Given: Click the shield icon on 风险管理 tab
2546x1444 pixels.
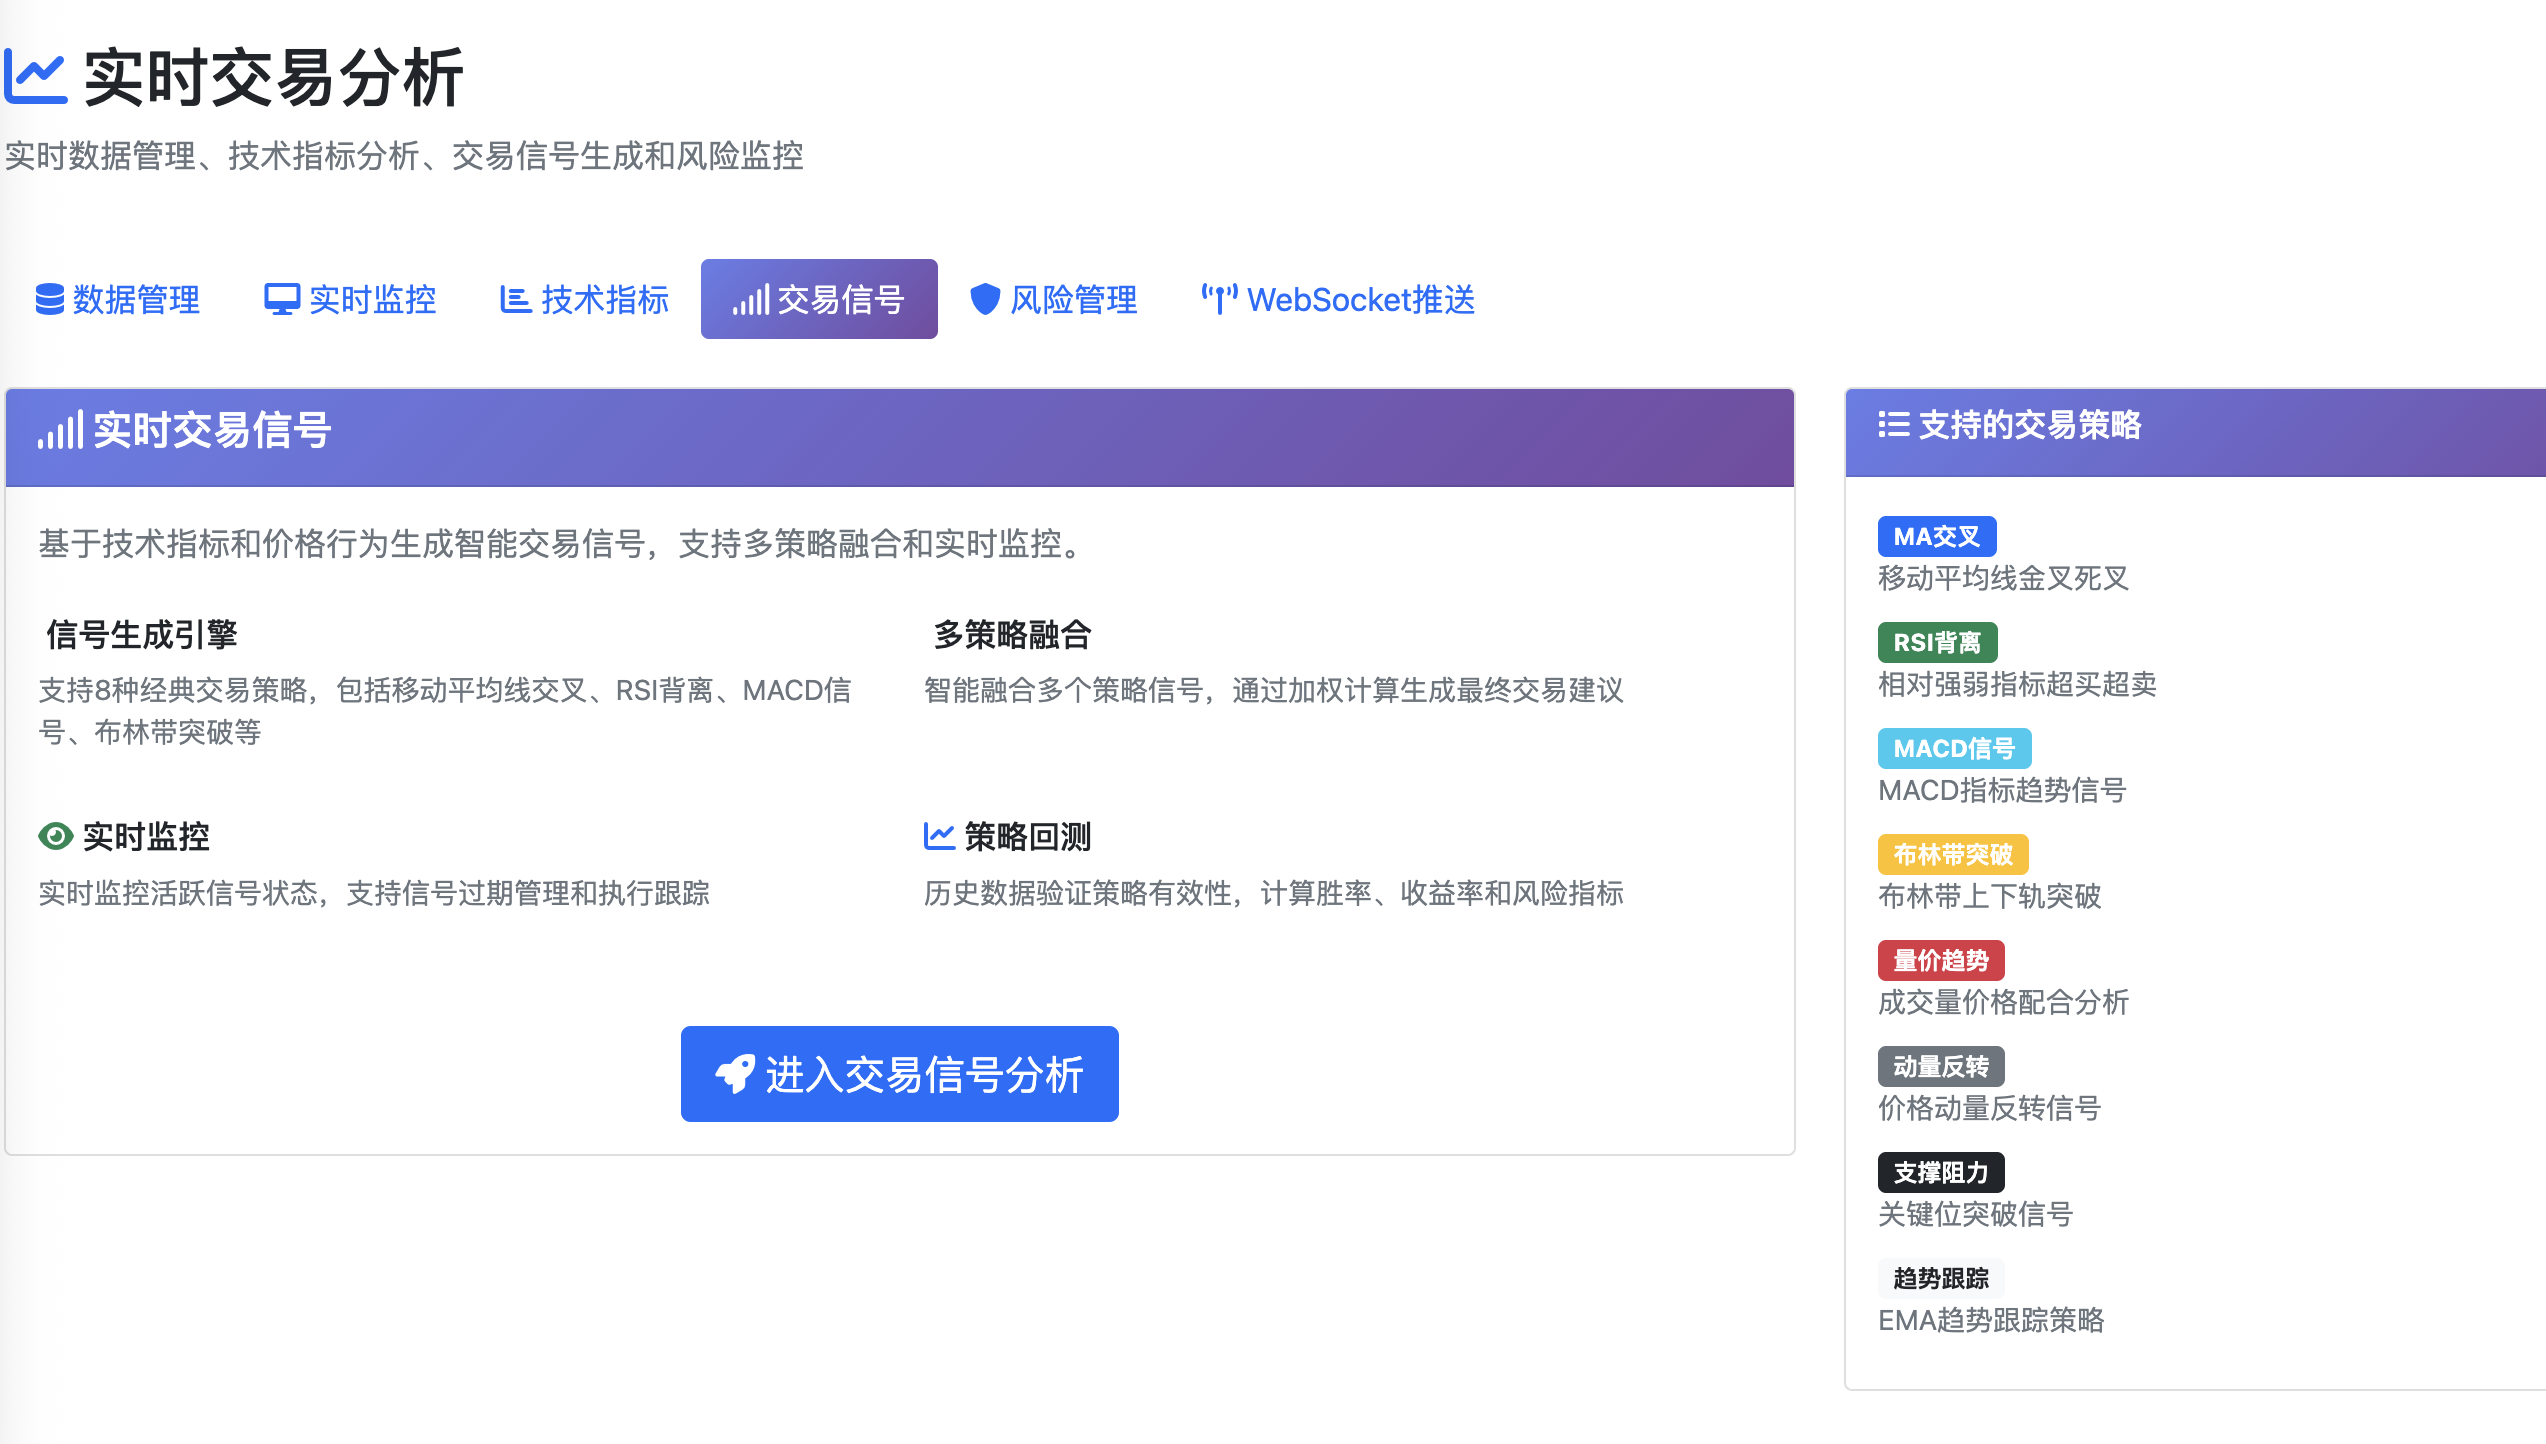Looking at the screenshot, I should pyautogui.click(x=985, y=299).
